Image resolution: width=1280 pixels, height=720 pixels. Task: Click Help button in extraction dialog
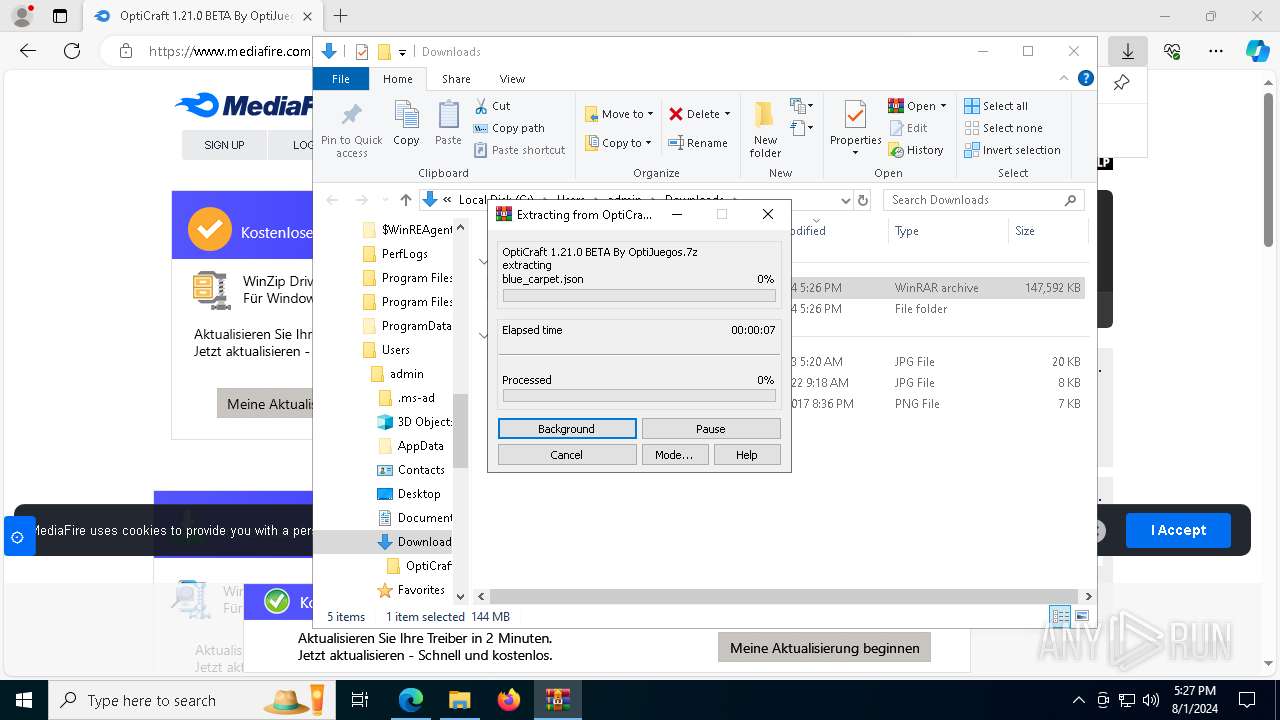pyautogui.click(x=747, y=454)
